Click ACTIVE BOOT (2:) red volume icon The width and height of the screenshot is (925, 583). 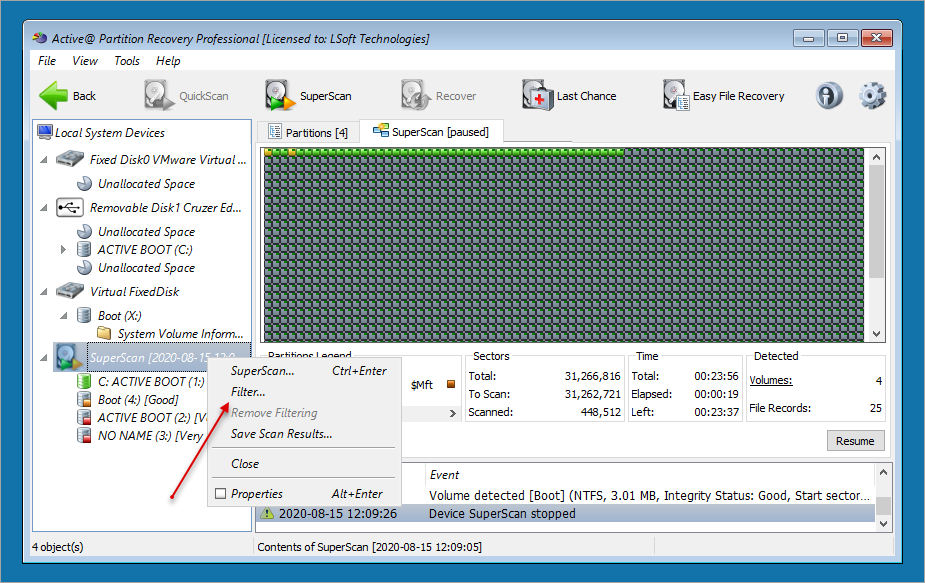point(84,417)
